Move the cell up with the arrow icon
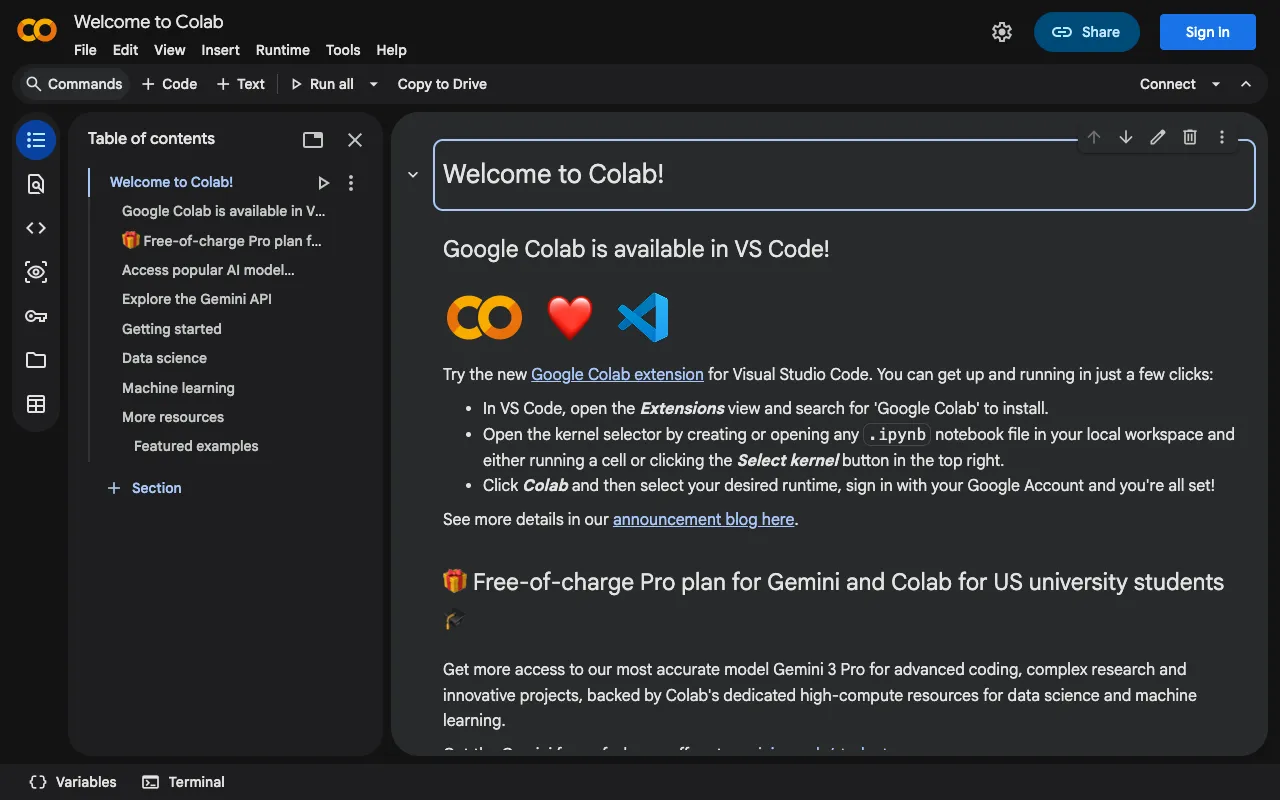 [1093, 137]
